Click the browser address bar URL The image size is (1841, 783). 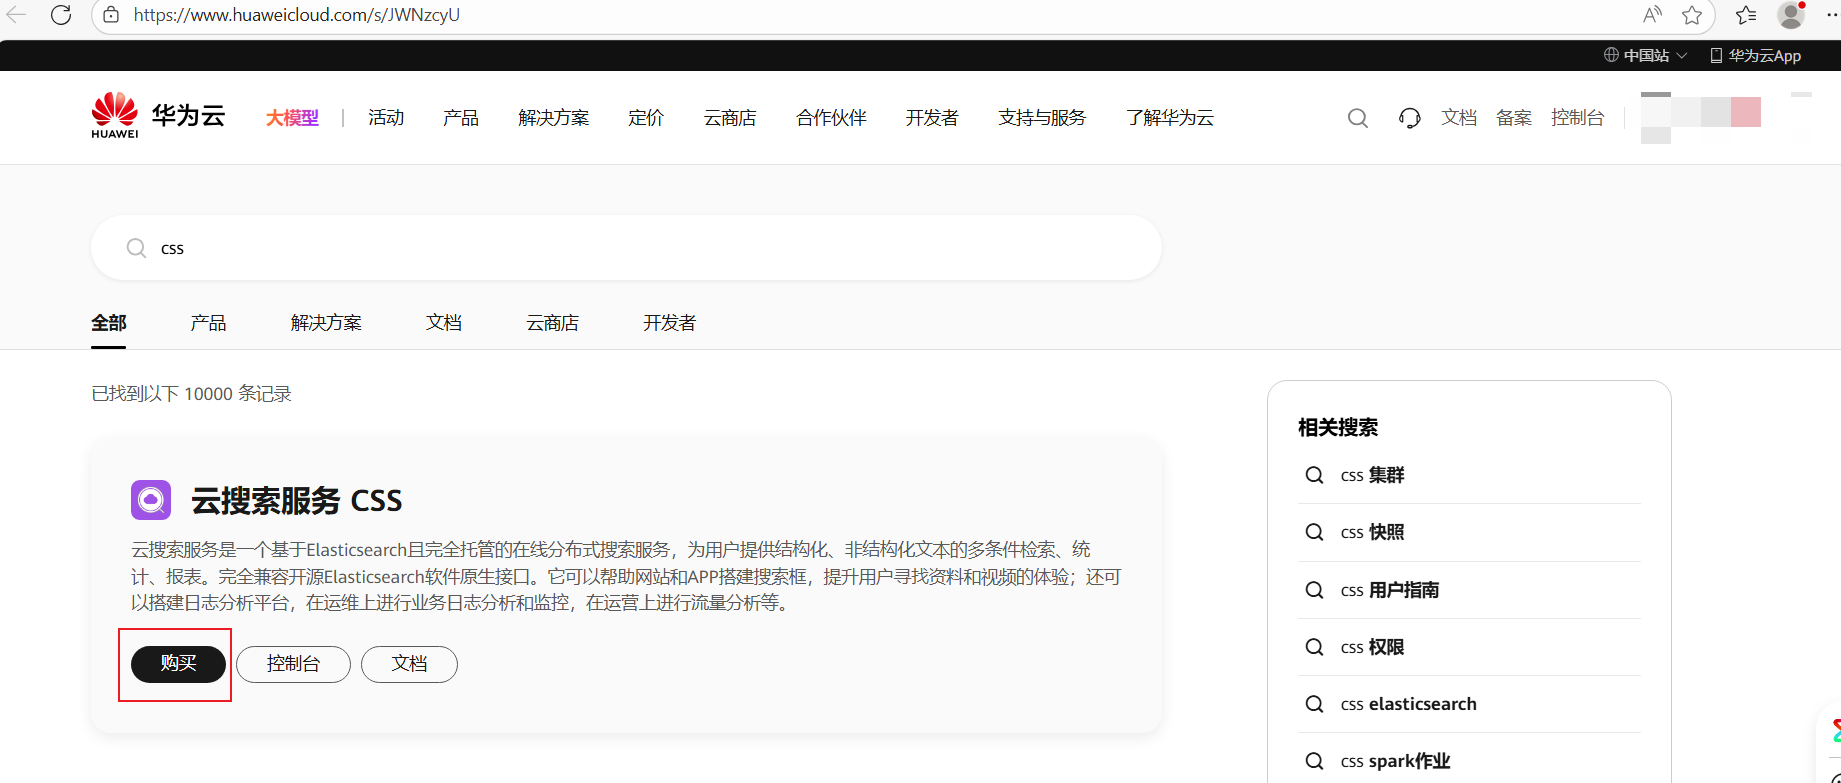(297, 15)
